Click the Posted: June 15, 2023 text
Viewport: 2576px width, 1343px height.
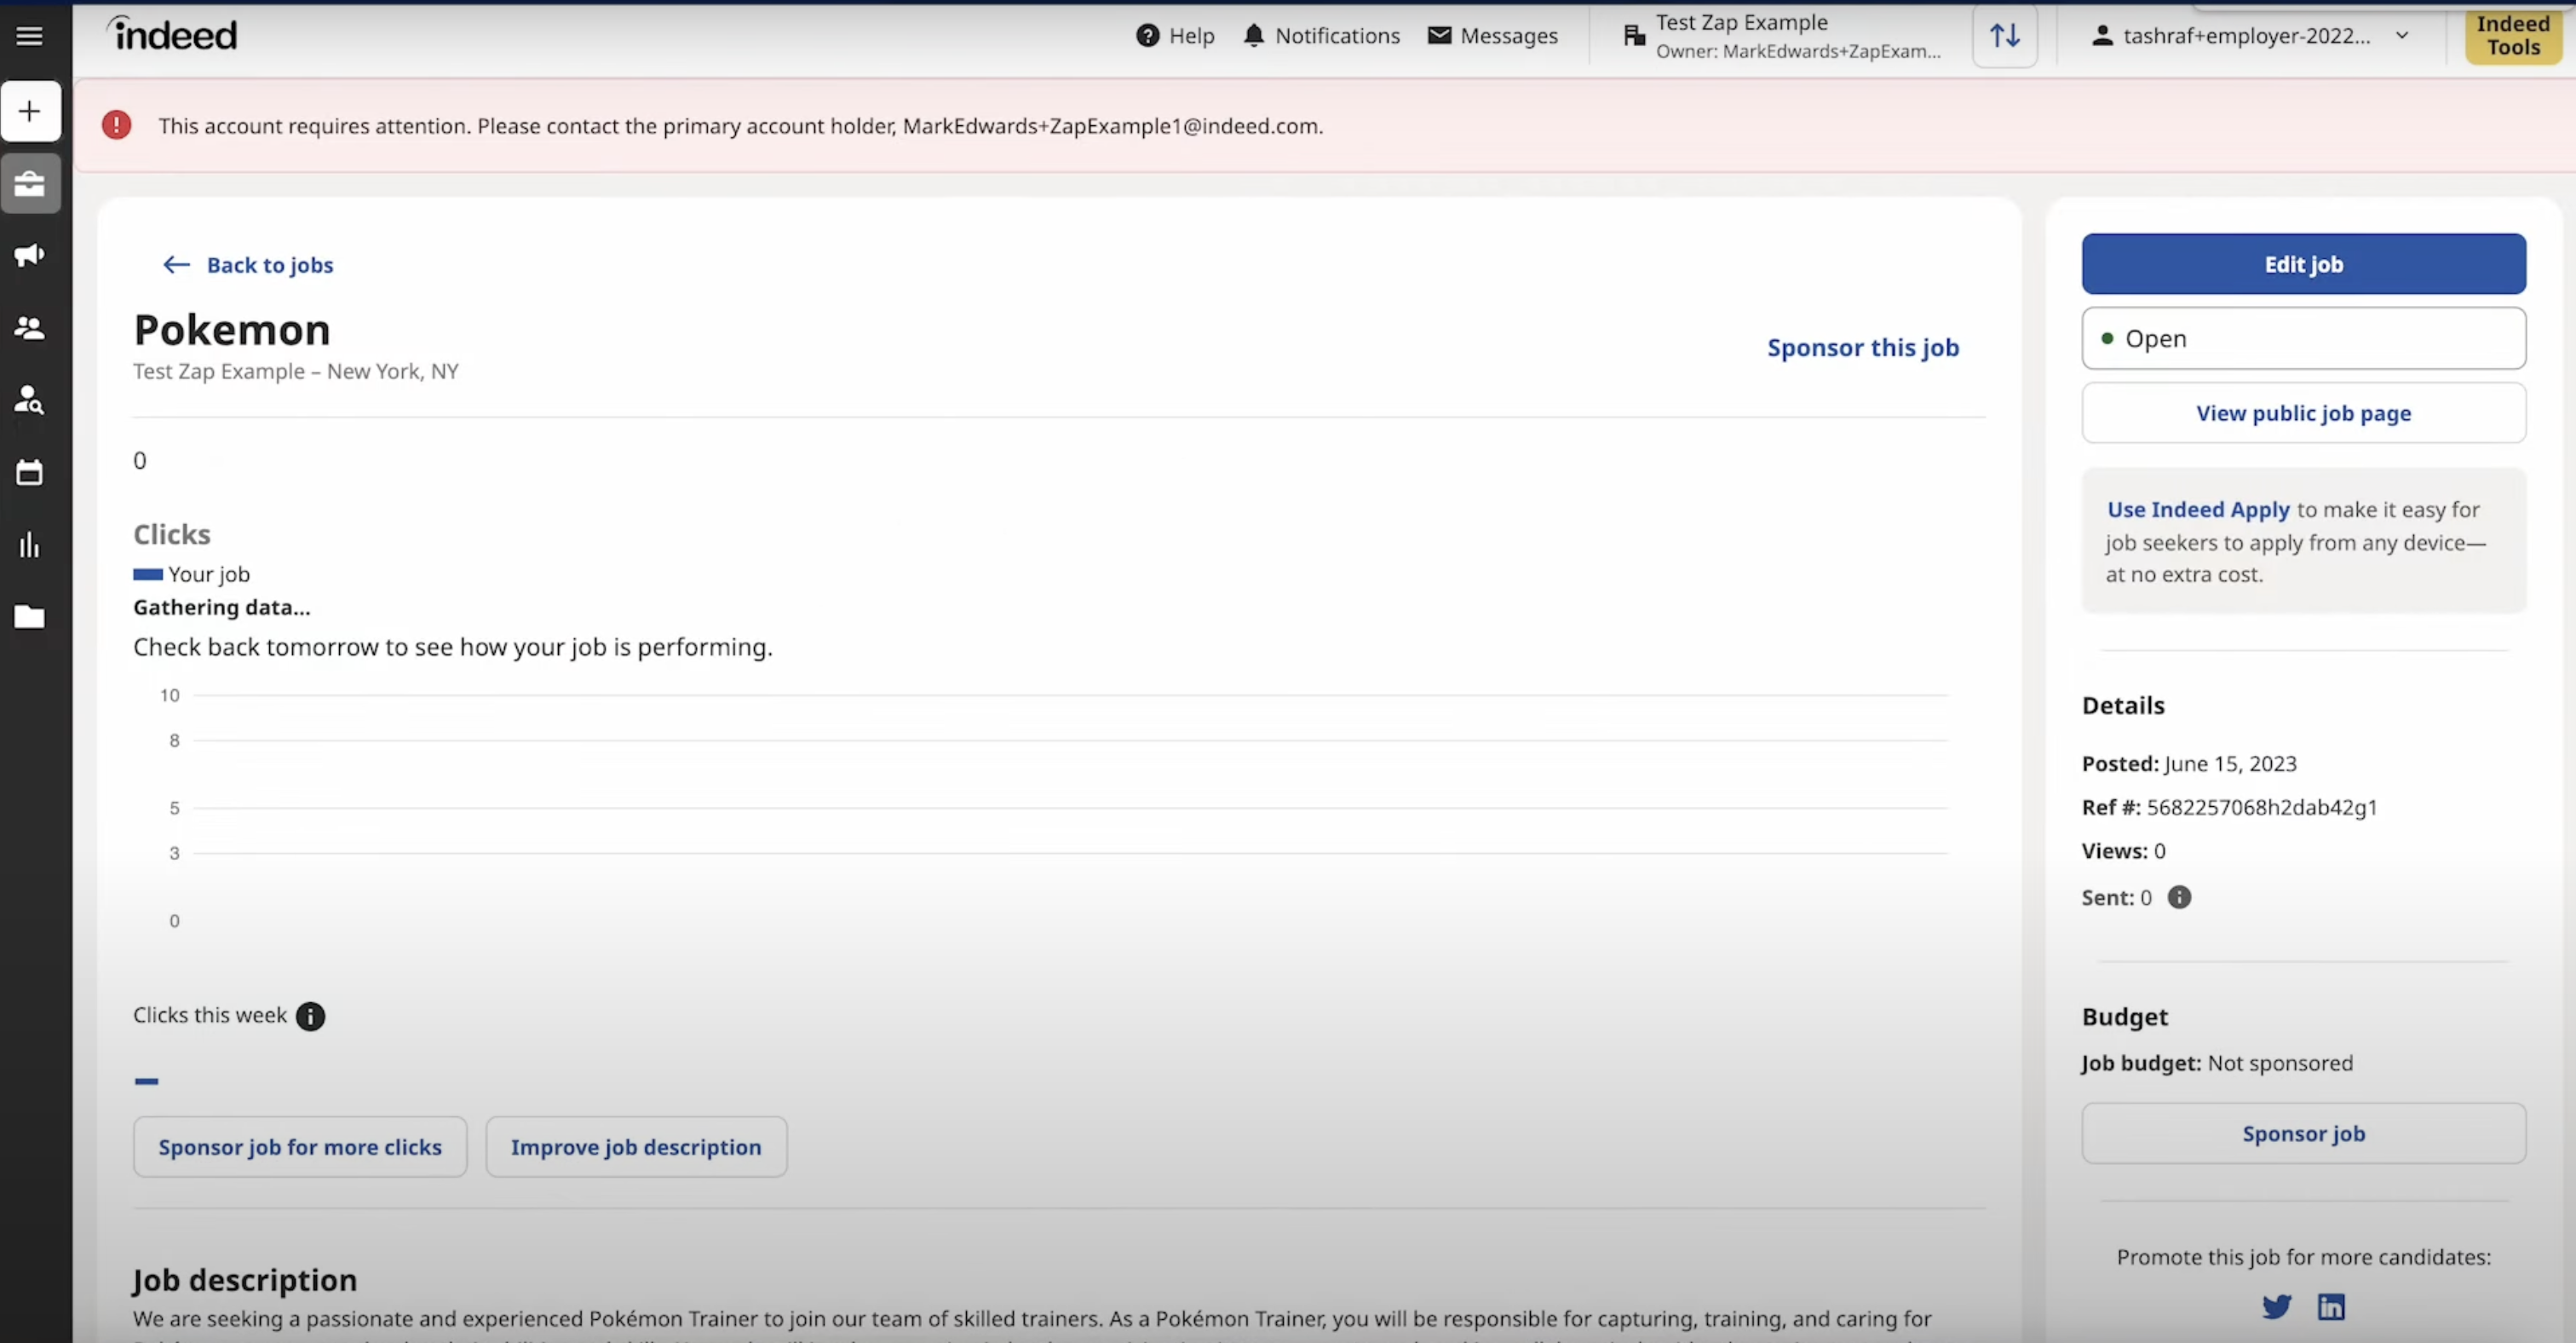(x=2189, y=763)
